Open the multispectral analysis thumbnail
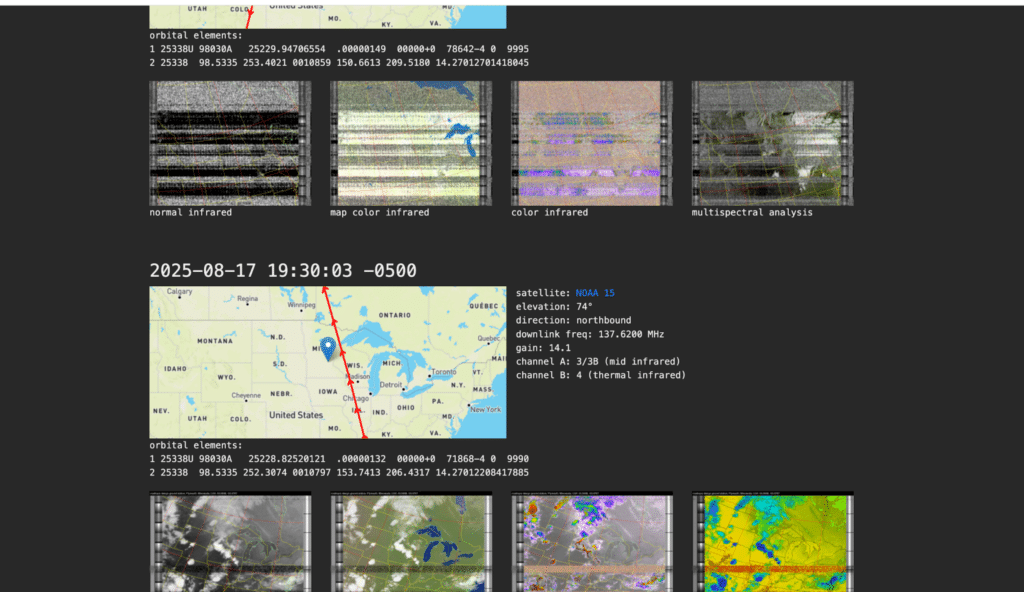1024x592 pixels. coord(773,143)
